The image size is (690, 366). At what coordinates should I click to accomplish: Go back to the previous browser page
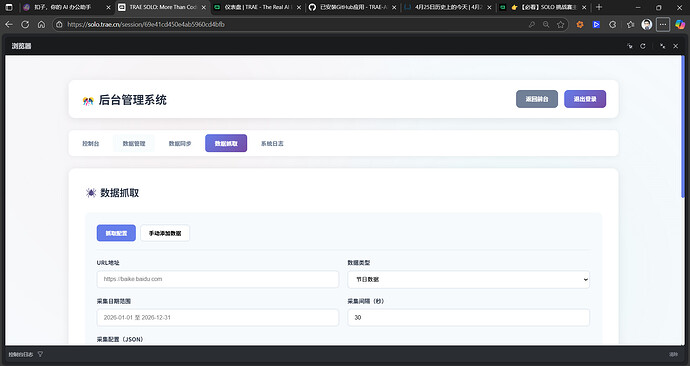pos(9,25)
